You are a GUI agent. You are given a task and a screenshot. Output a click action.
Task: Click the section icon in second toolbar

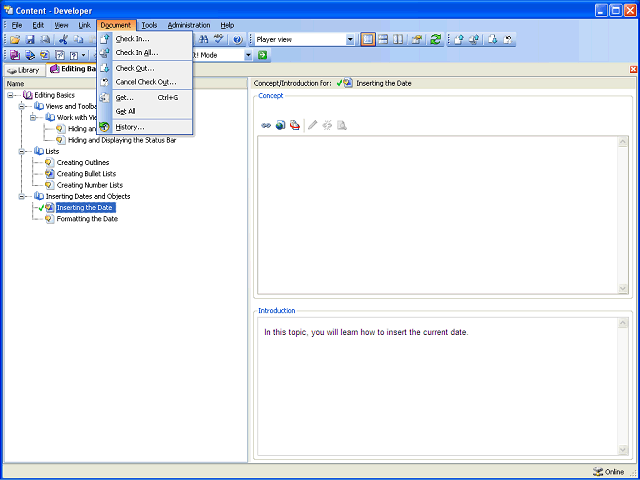tap(30, 55)
